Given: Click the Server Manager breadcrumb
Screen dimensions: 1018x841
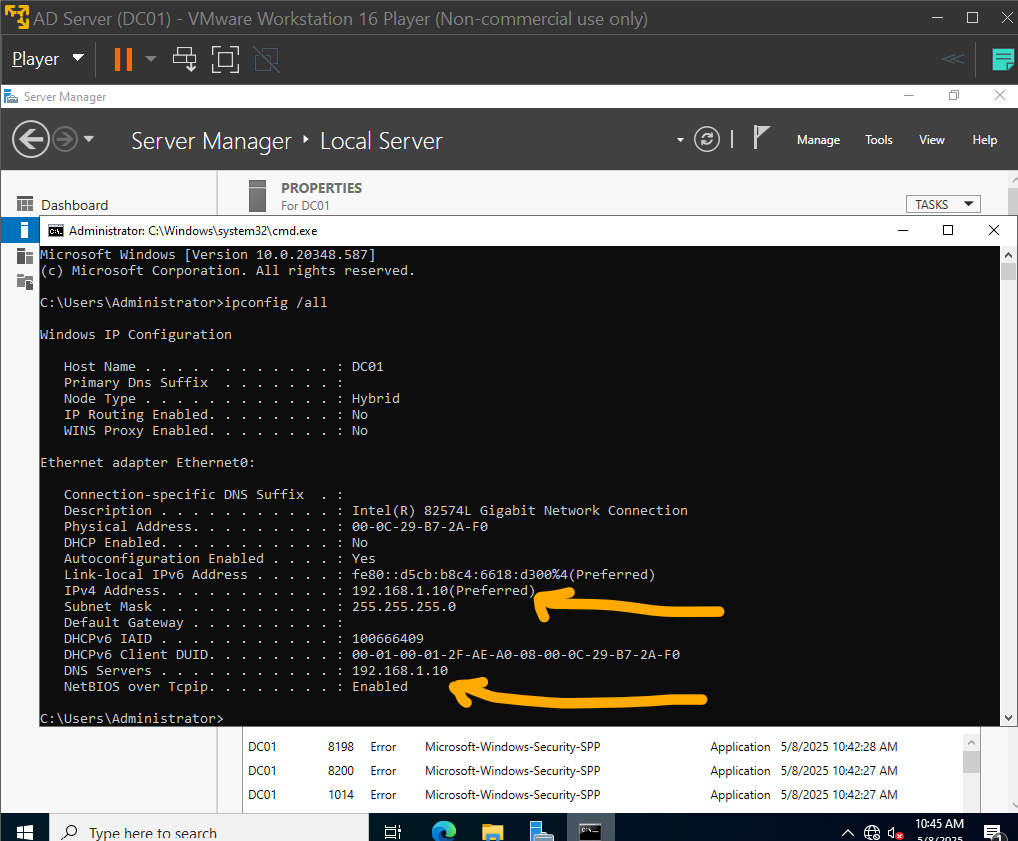Looking at the screenshot, I should (x=211, y=141).
